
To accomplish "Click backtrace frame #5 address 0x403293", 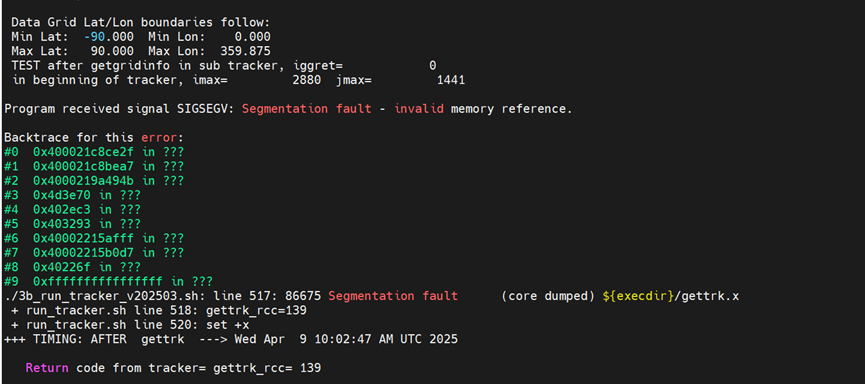I will click(x=62, y=223).
